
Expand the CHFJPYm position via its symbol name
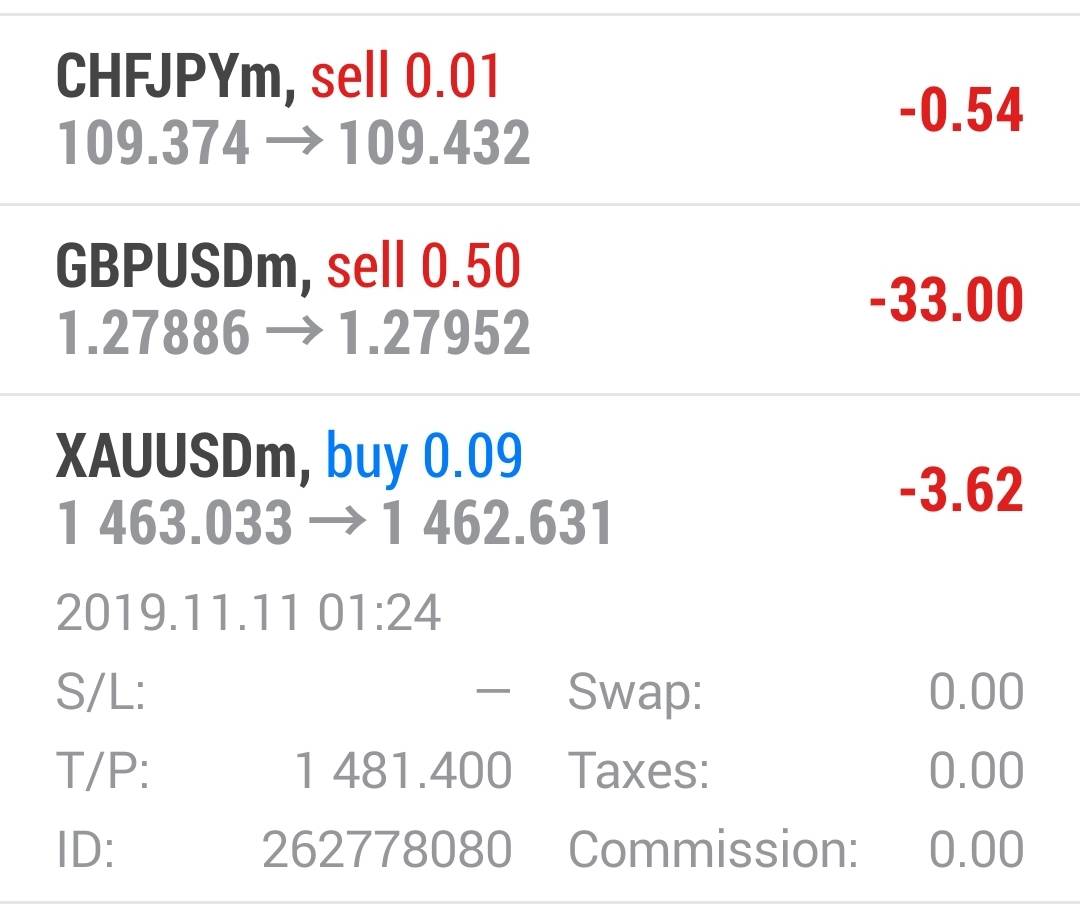coord(170,76)
